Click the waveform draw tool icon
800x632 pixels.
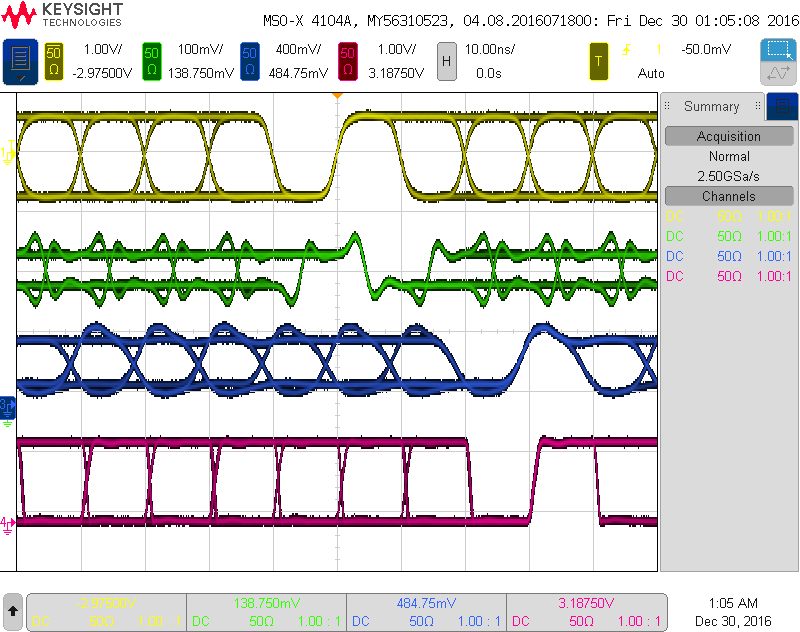(778, 73)
